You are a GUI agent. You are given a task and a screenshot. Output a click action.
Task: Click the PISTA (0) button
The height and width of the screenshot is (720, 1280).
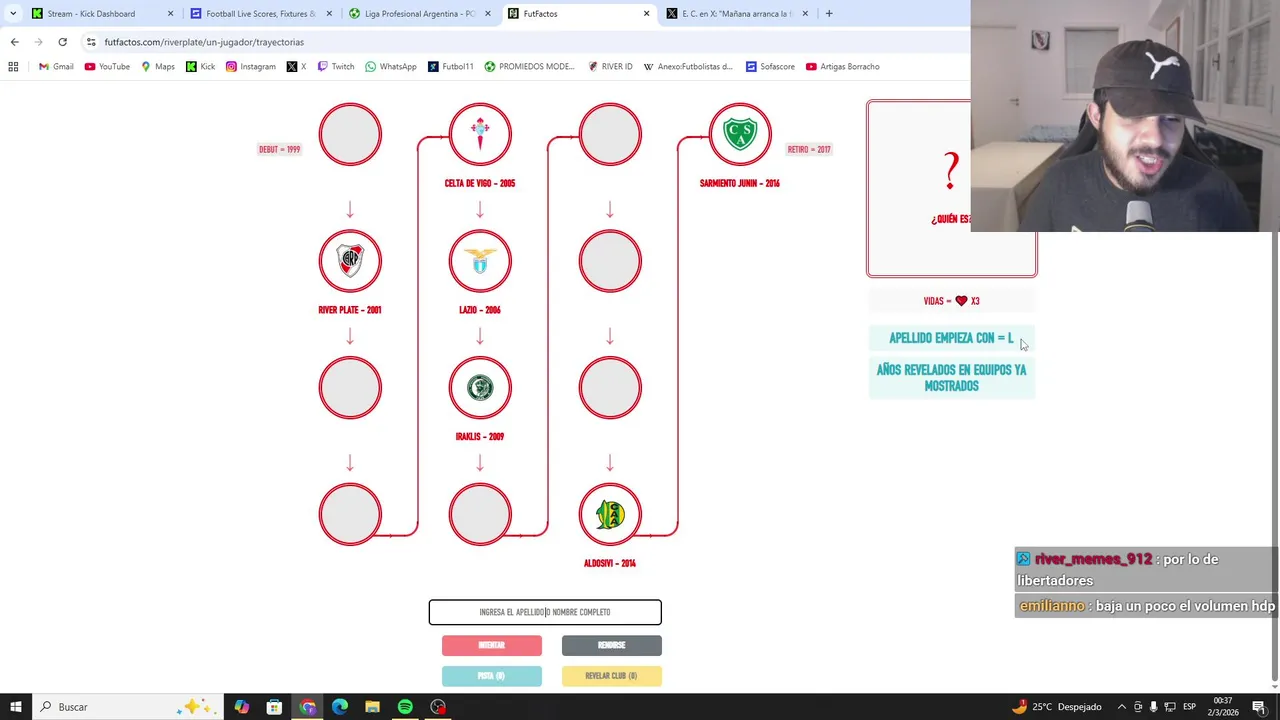pyautogui.click(x=492, y=676)
